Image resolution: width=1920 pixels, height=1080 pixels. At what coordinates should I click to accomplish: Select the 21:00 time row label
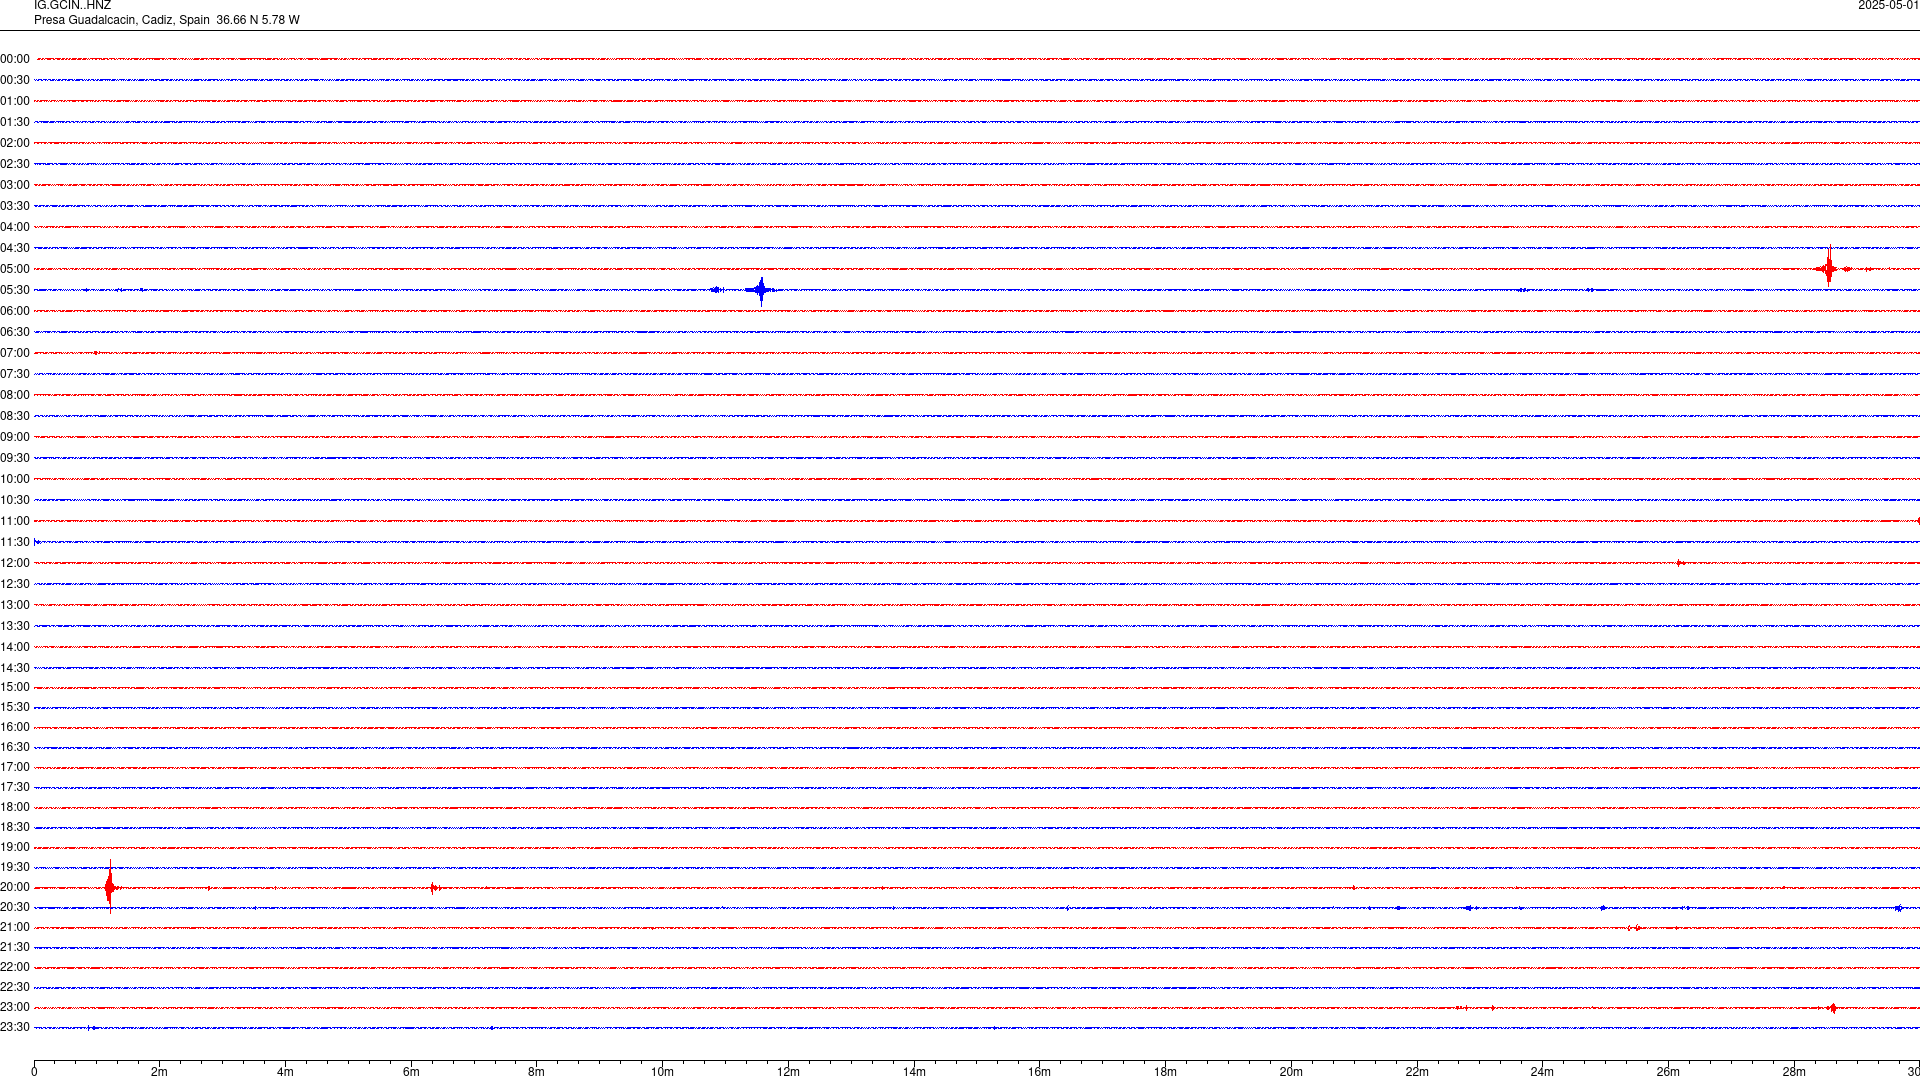coord(15,927)
